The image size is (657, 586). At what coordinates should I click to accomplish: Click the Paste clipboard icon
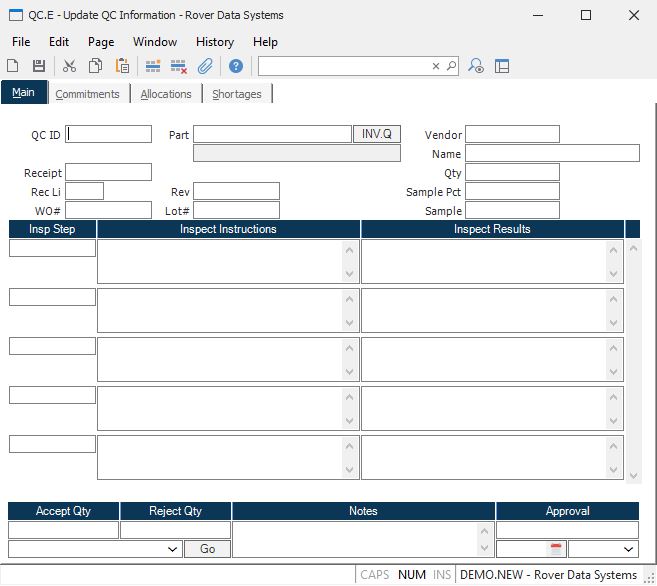pos(122,66)
